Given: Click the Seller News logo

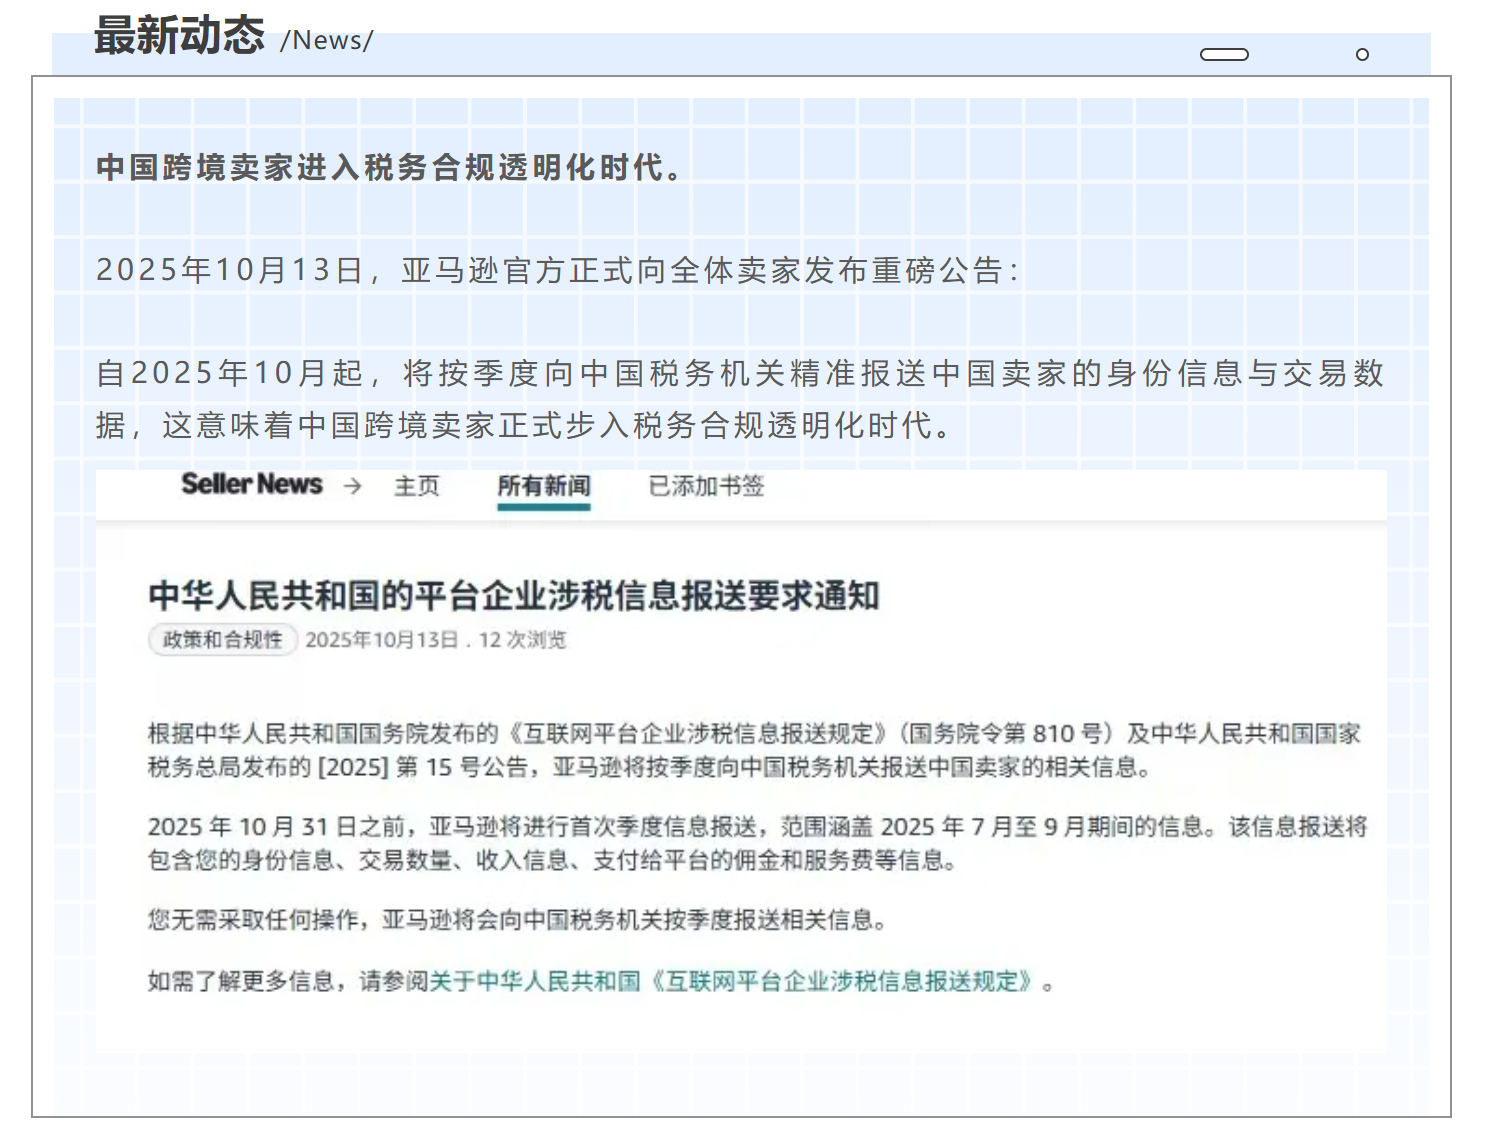Looking at the screenshot, I should [250, 484].
